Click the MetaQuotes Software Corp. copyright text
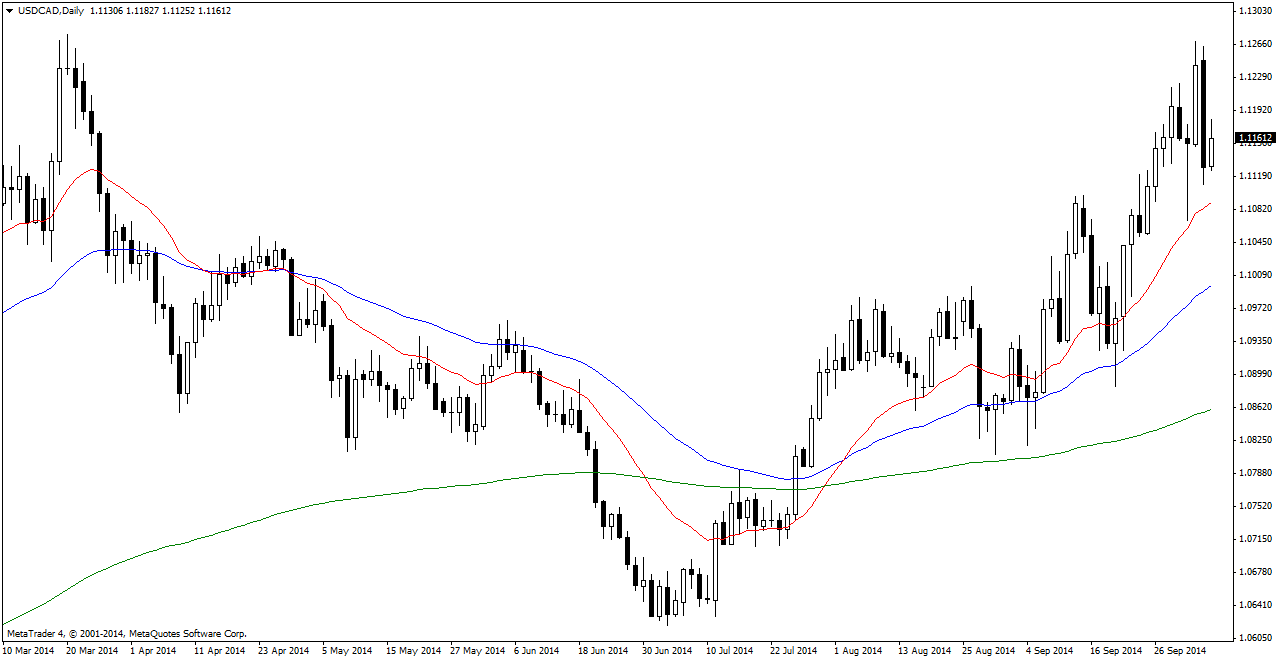The height and width of the screenshot is (659, 1276). point(126,634)
